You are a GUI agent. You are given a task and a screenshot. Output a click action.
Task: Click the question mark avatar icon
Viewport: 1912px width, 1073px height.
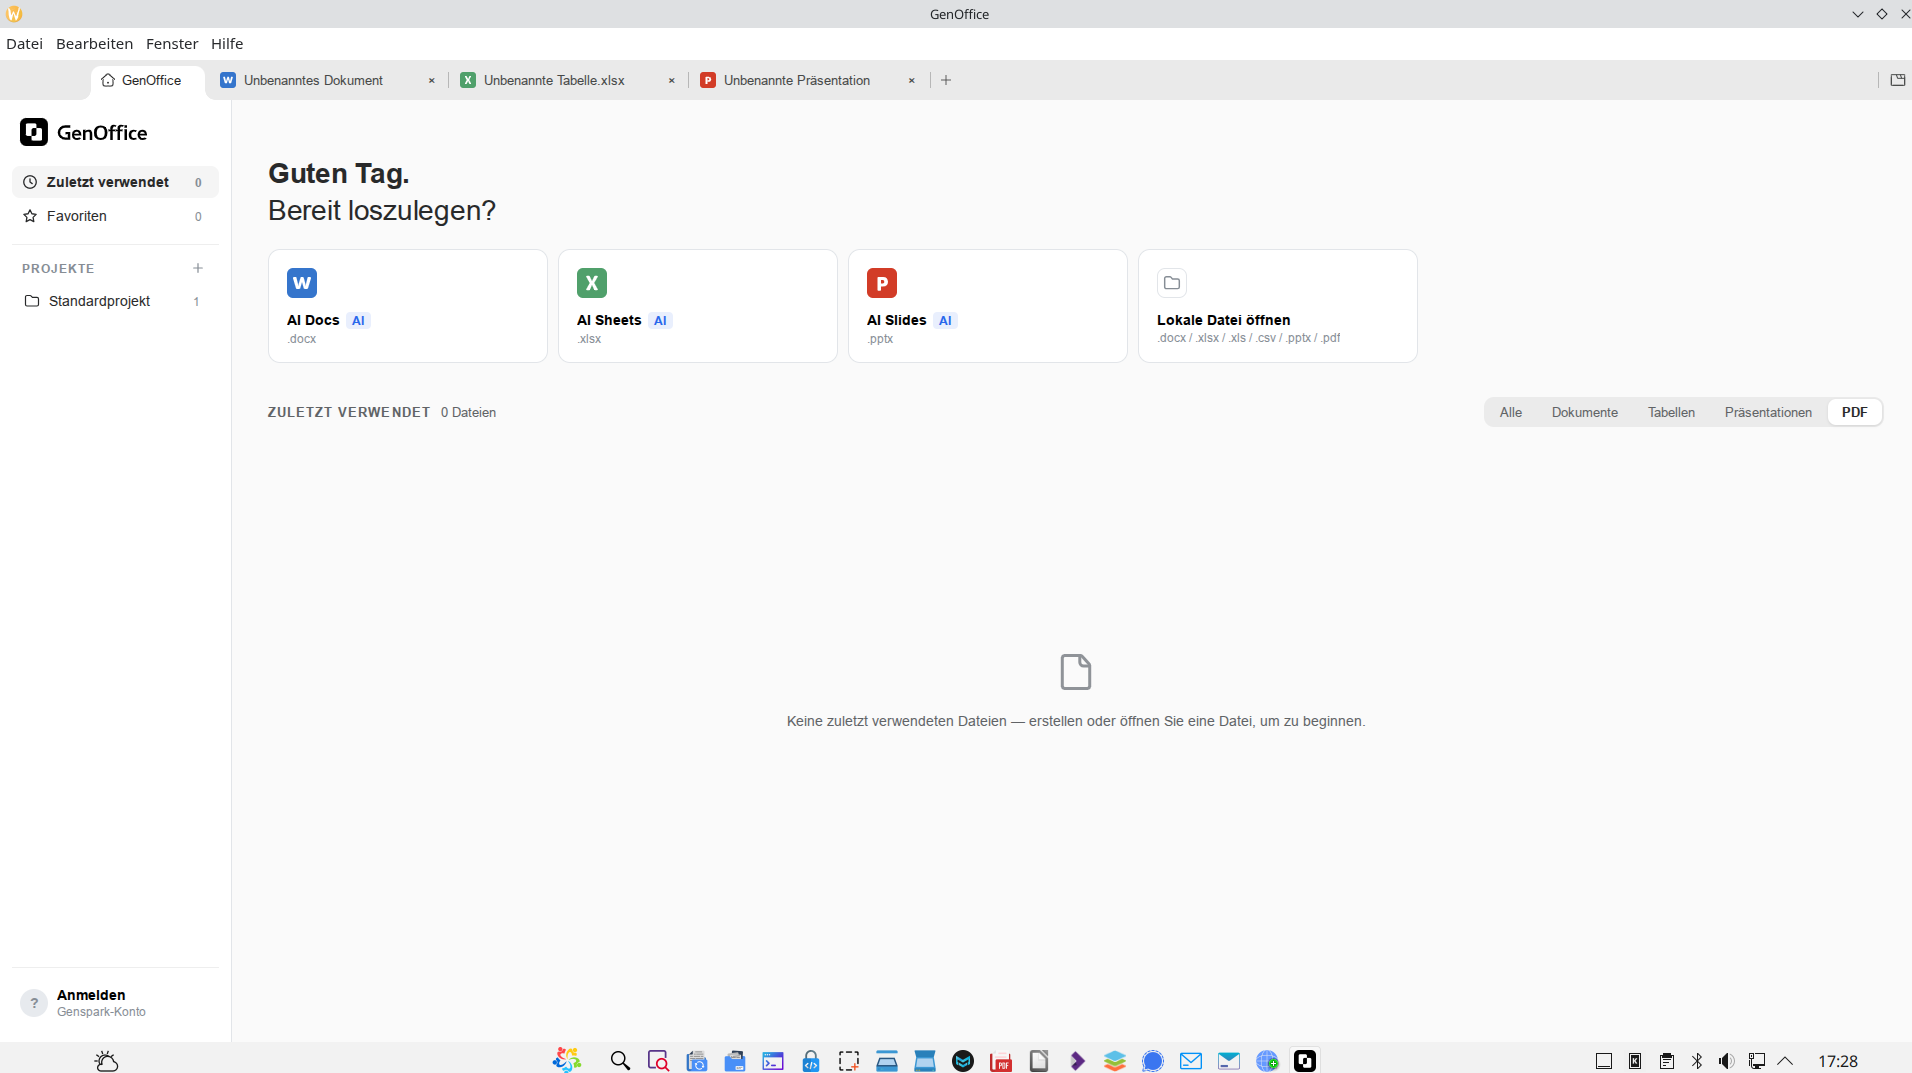tap(34, 1003)
